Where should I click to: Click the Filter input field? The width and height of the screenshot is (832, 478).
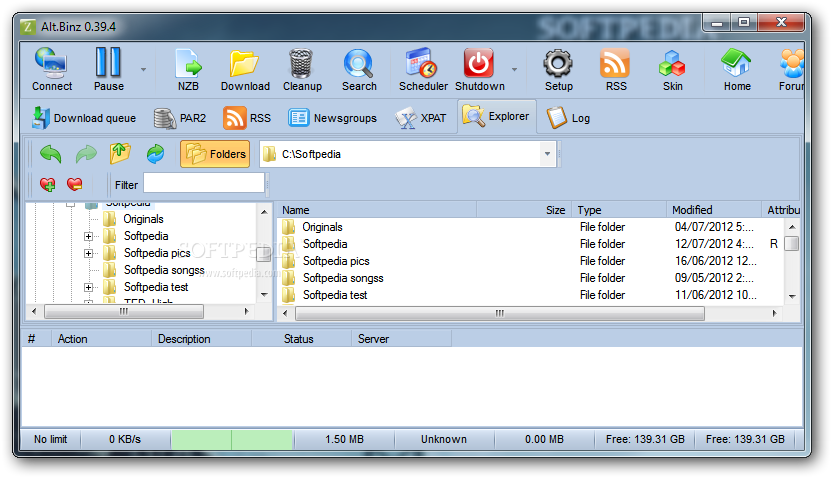(204, 184)
